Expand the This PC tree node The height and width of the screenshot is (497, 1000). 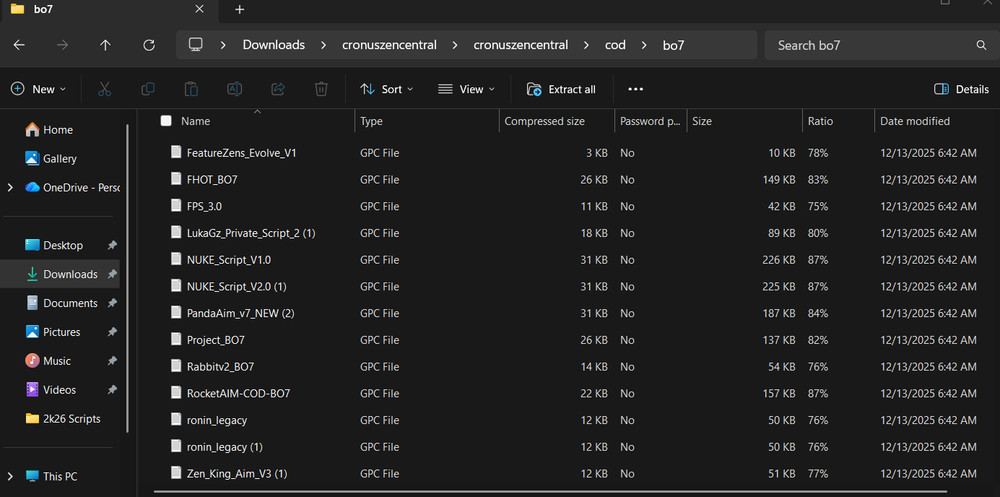[10, 476]
